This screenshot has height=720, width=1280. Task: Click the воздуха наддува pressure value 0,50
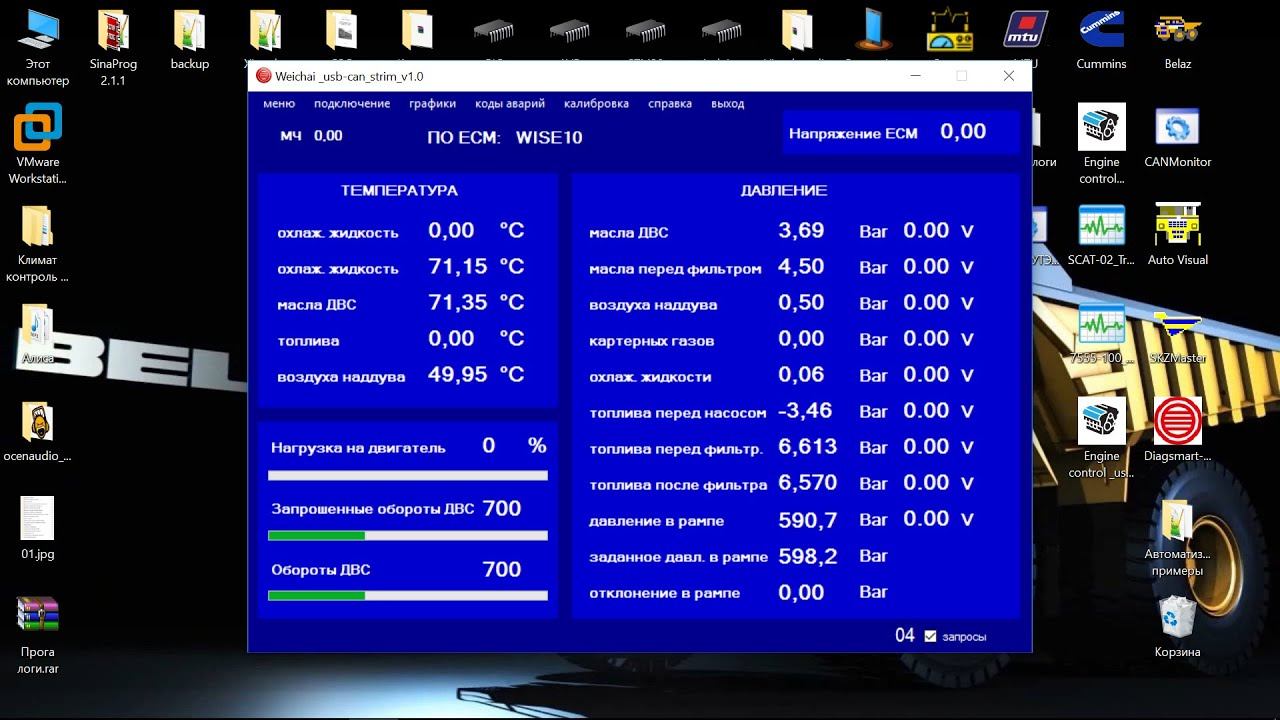801,303
